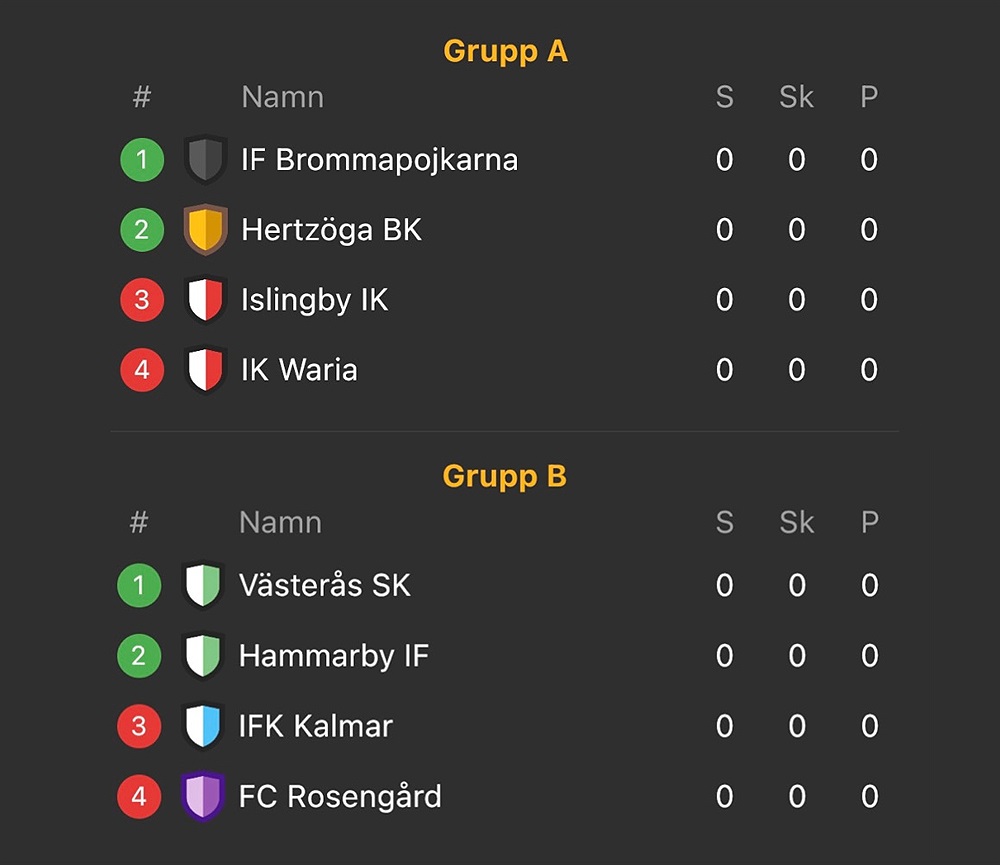Viewport: 1000px width, 865px height.
Task: Click Islingby IK's red-white shield crest
Action: click(x=205, y=299)
